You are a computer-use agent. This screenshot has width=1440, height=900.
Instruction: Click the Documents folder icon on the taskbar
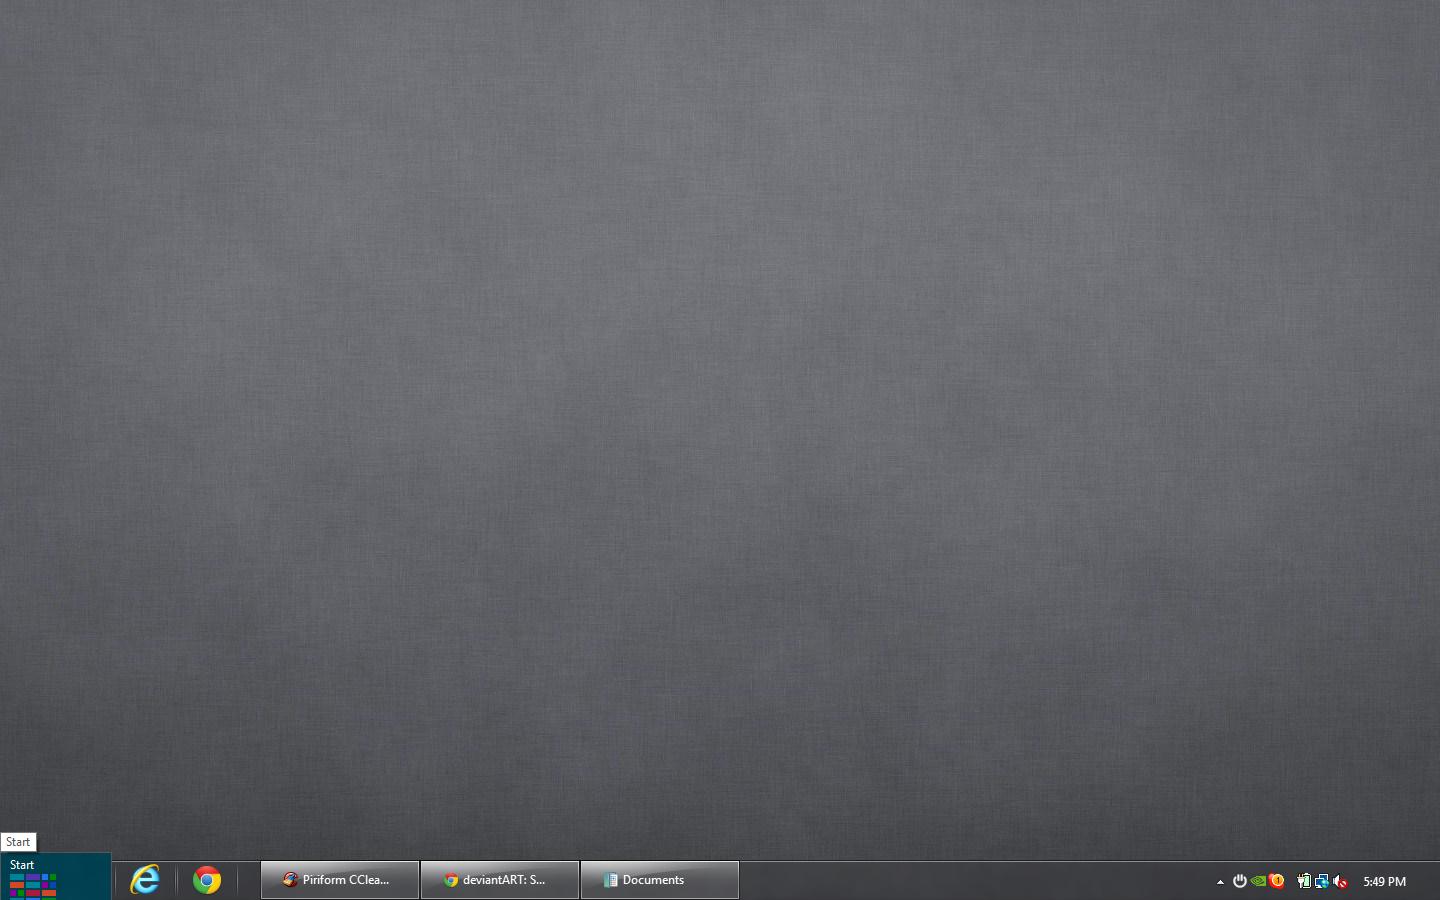coord(610,880)
